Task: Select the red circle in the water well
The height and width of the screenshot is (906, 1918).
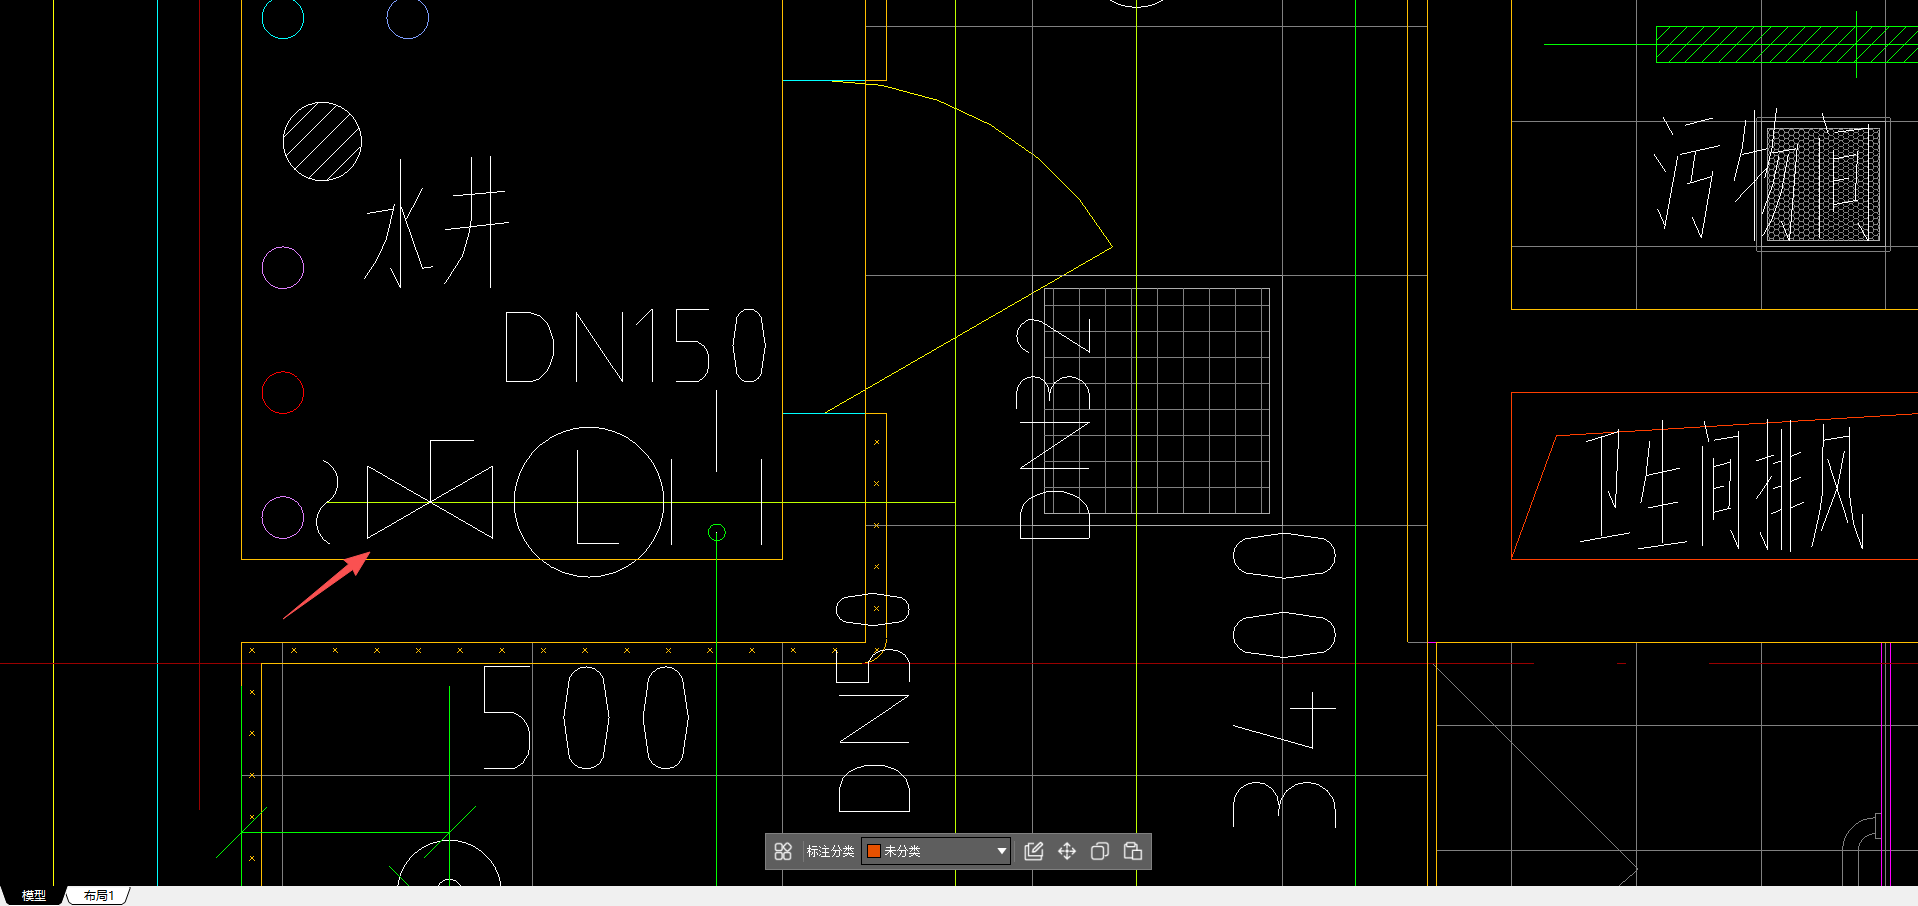Action: tap(283, 392)
